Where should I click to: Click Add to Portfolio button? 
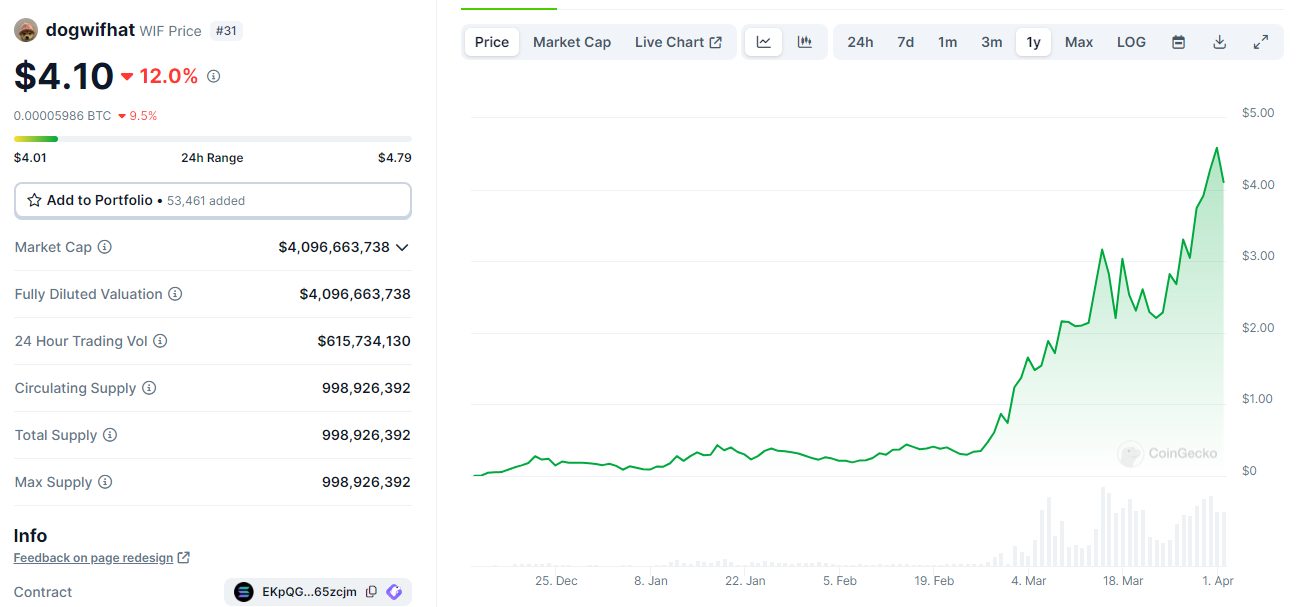tap(213, 200)
